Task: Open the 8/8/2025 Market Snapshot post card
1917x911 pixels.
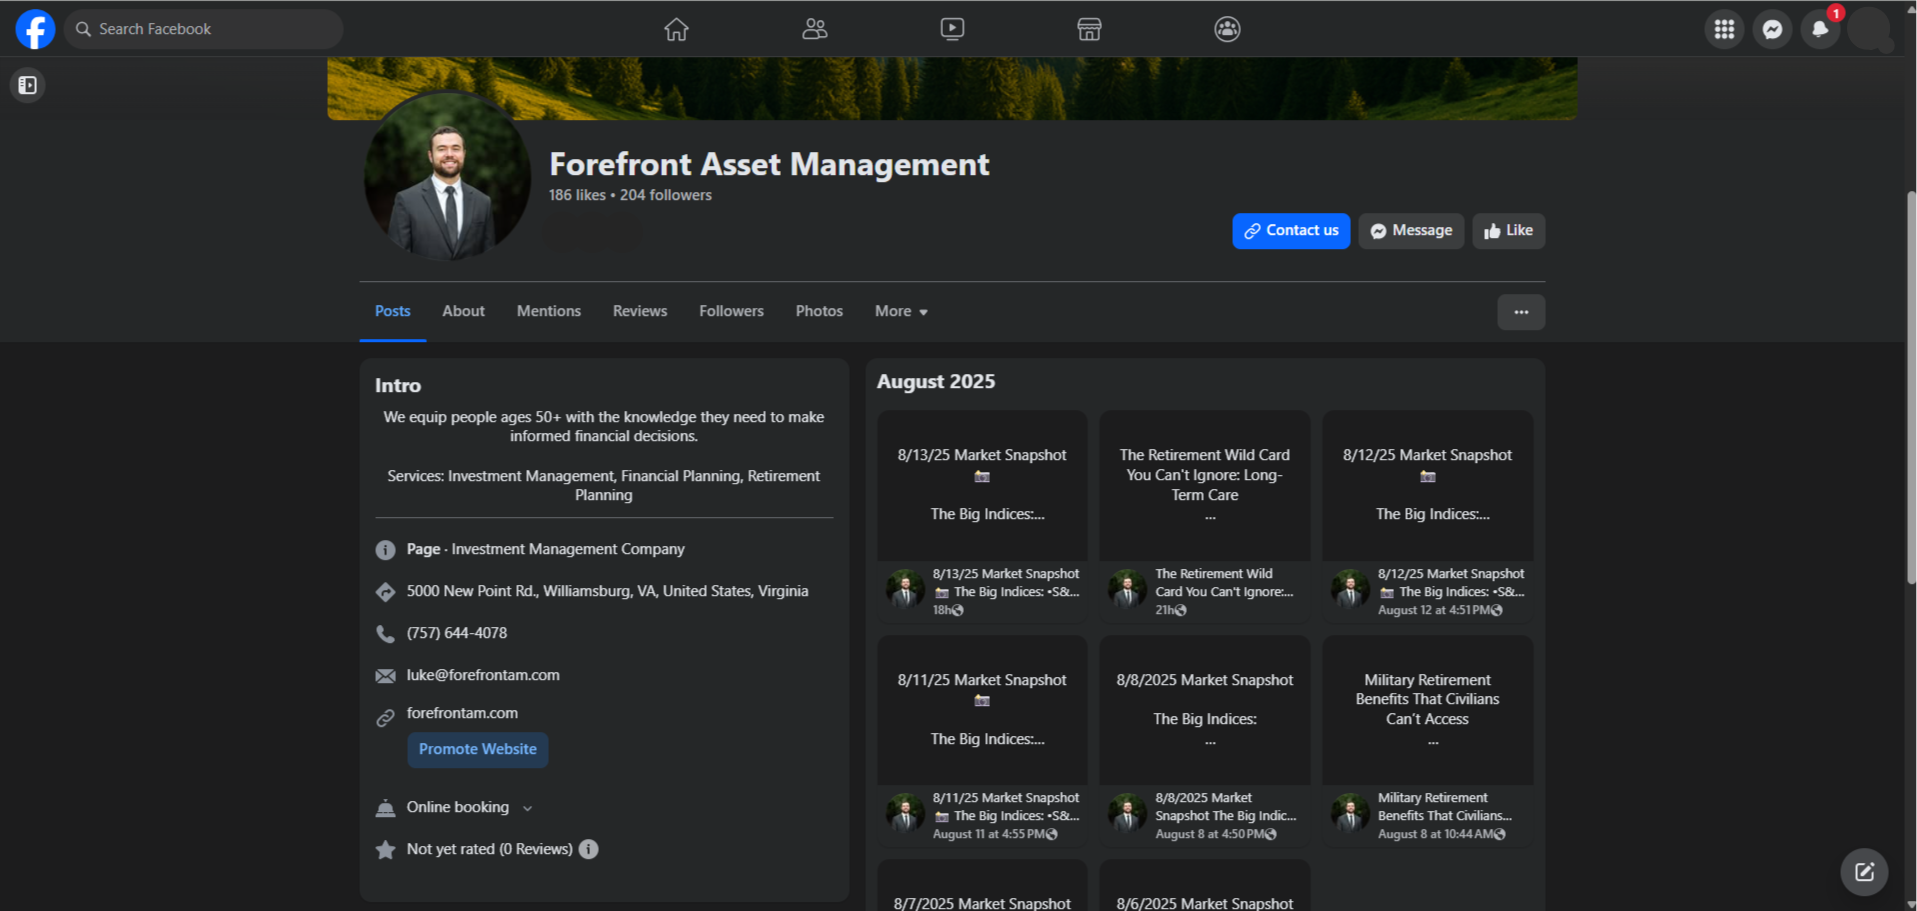Action: click(1205, 742)
